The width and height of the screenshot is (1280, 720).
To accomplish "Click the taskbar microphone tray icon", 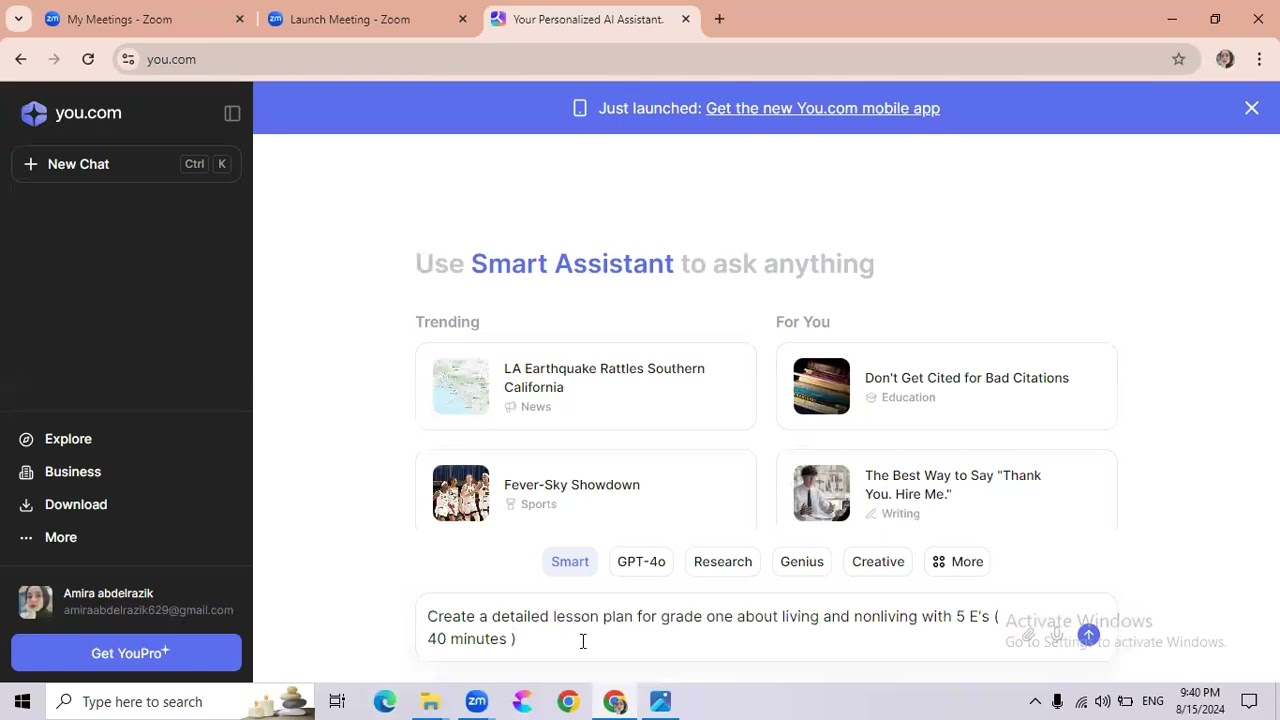I will (1058, 702).
